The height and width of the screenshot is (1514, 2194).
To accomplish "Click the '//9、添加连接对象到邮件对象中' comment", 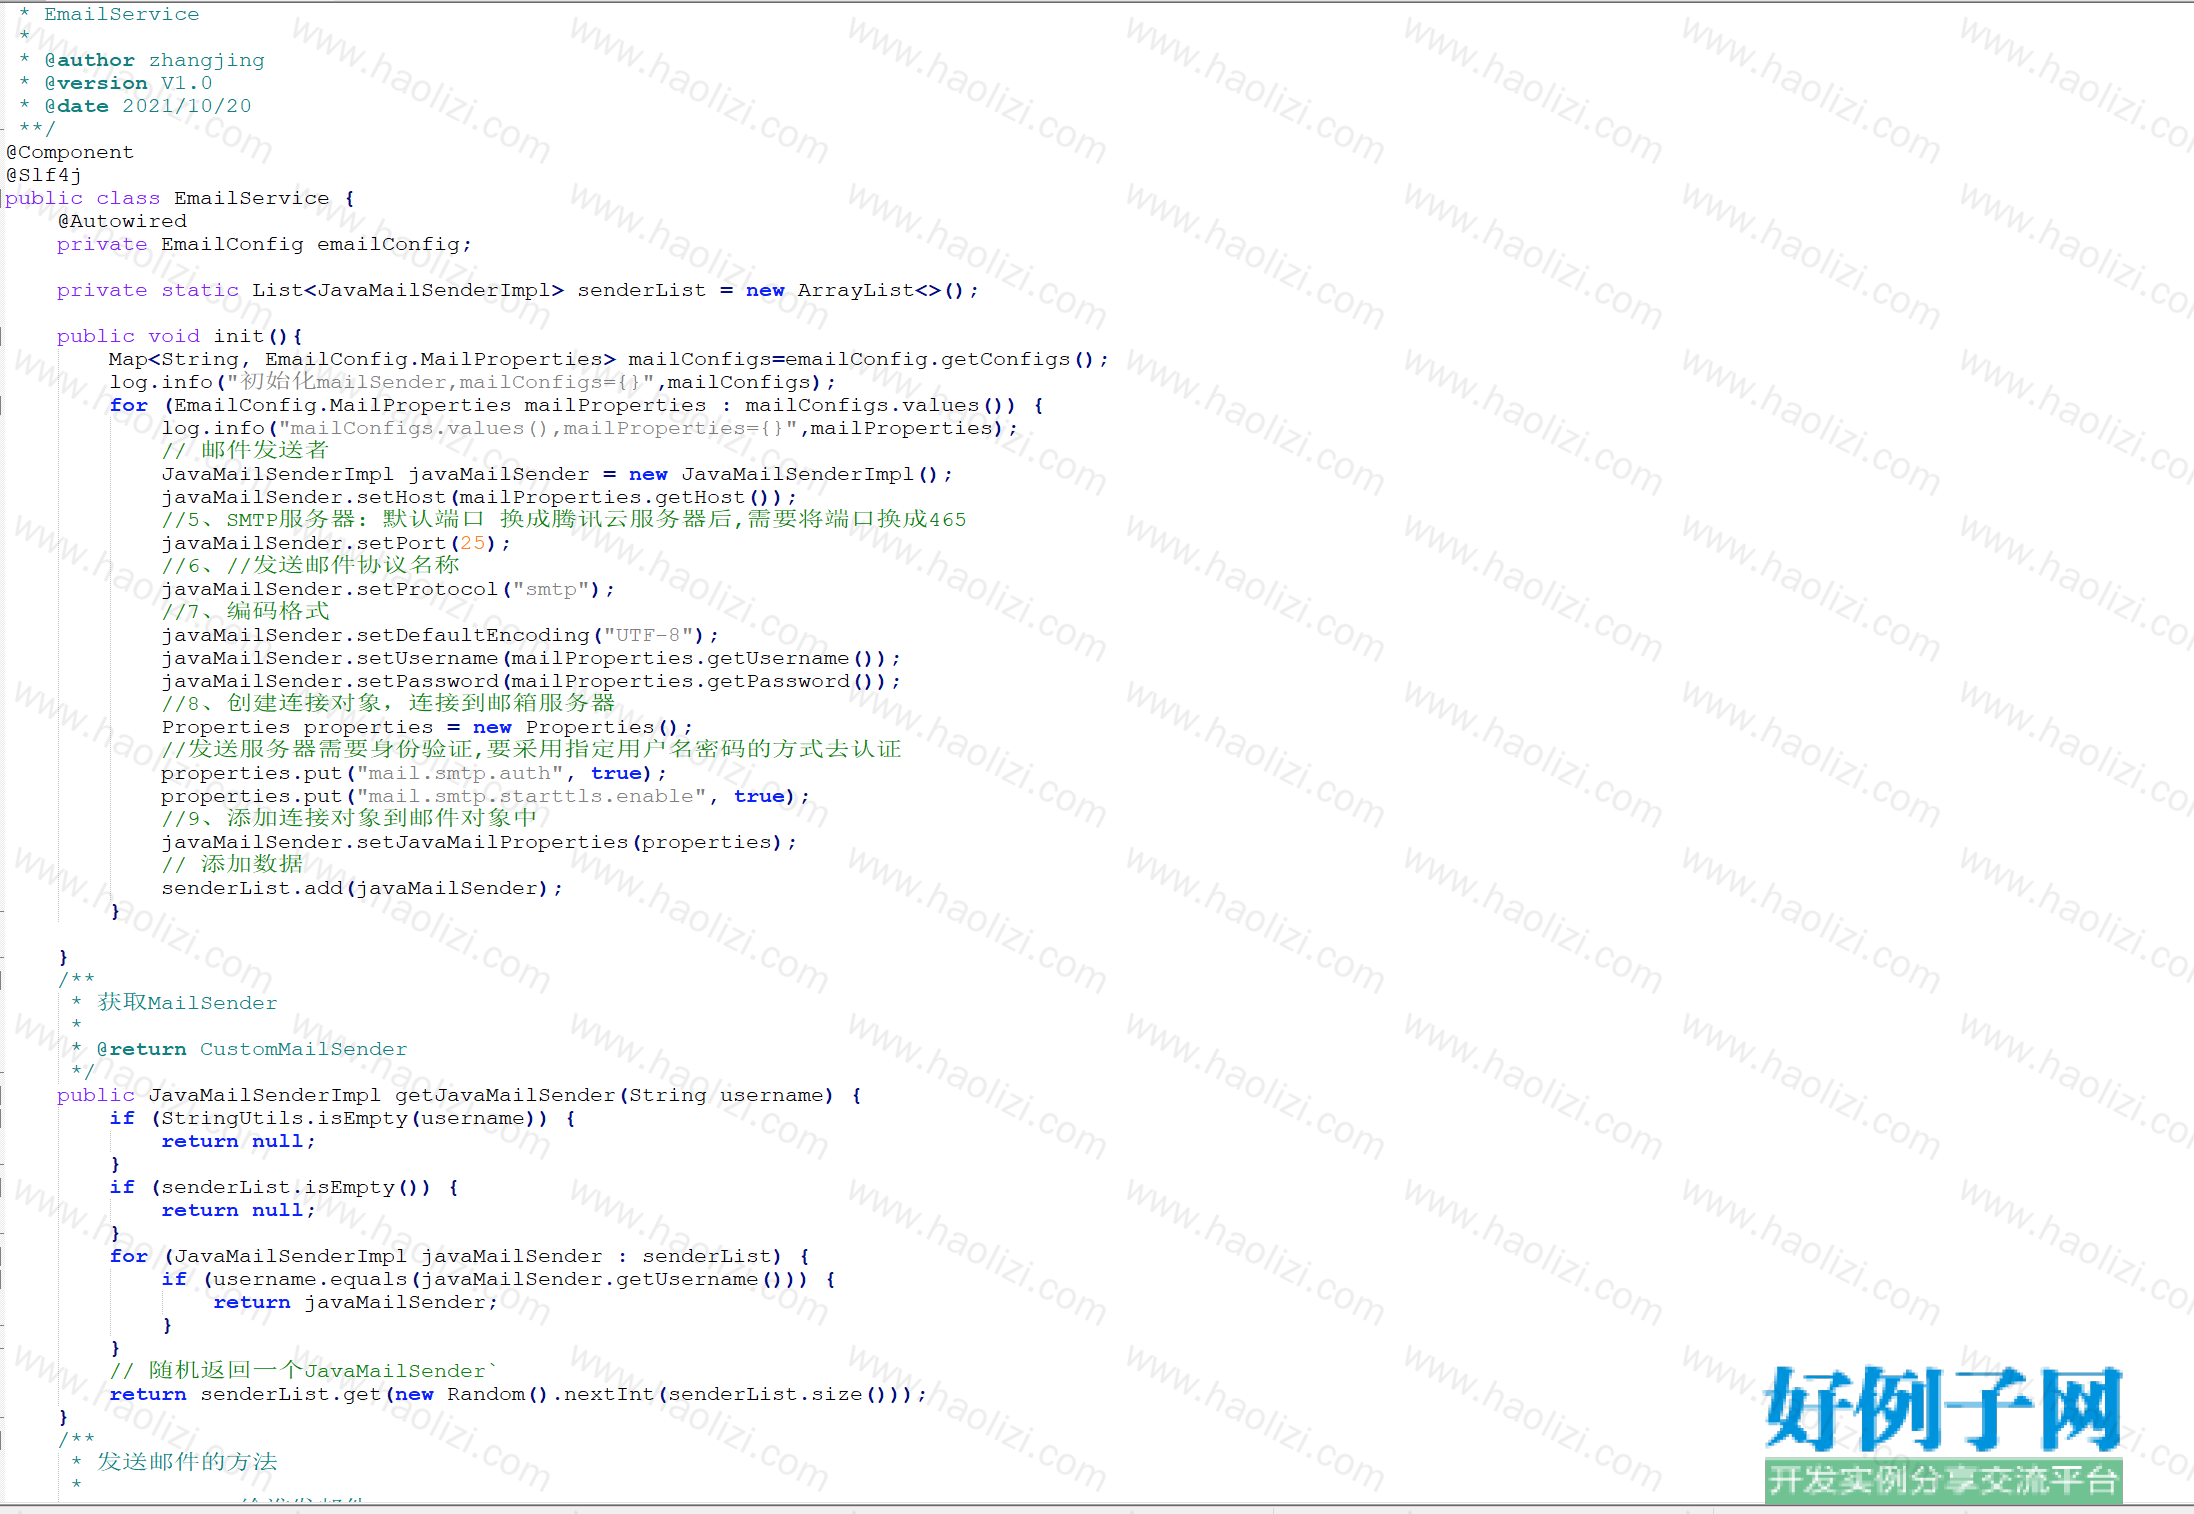I will coord(349,818).
